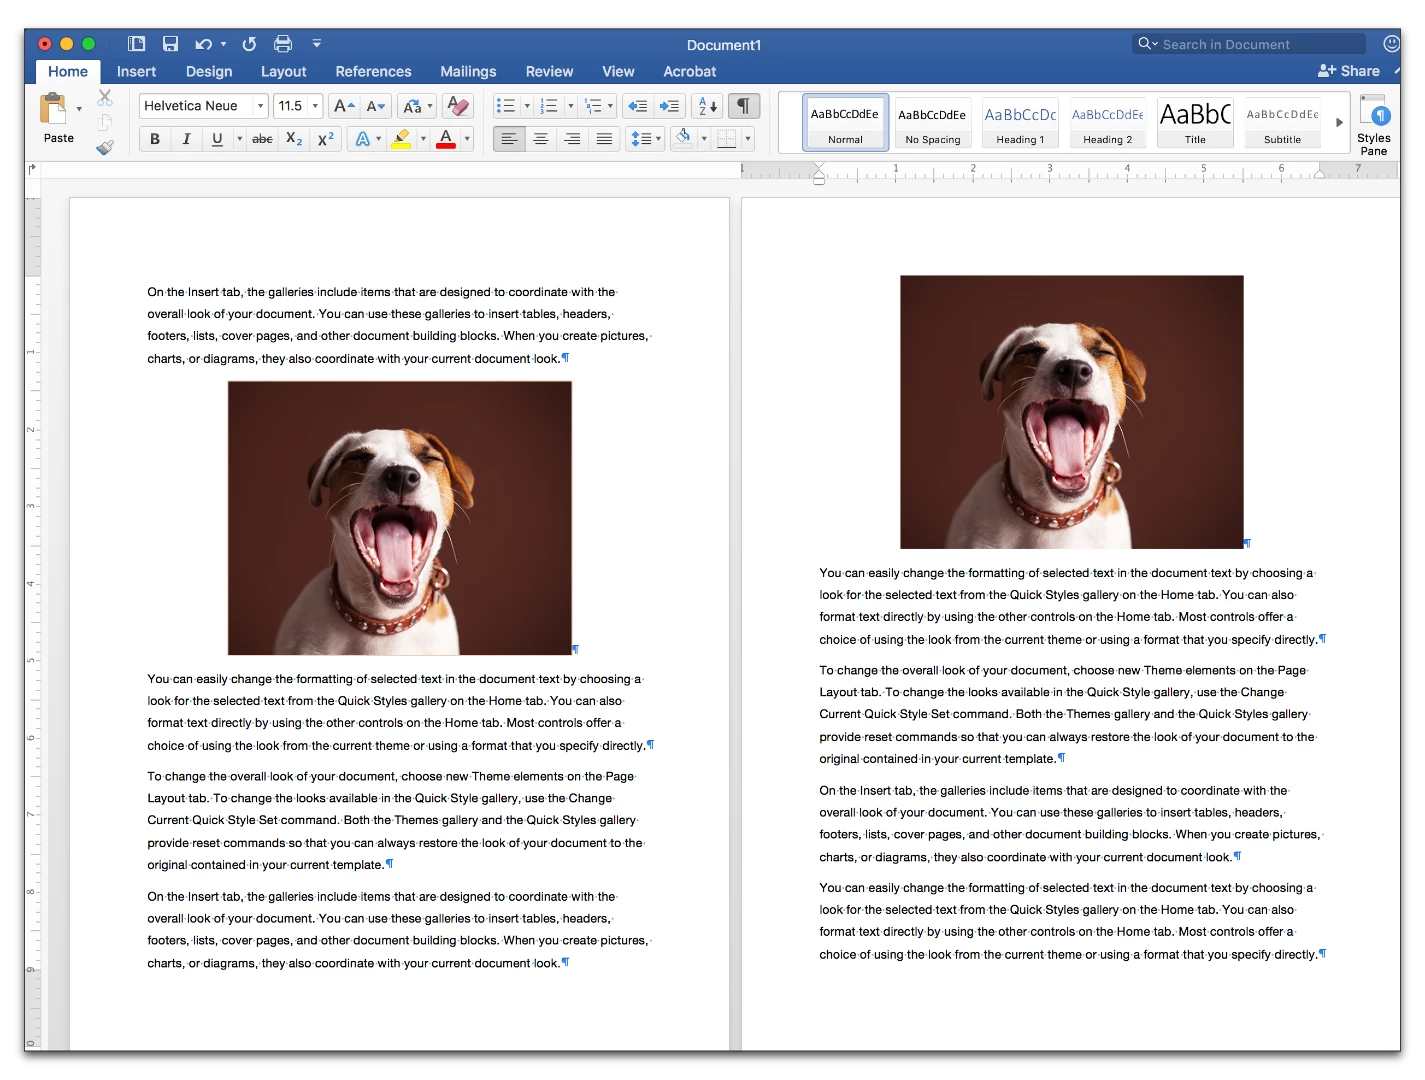Apply the red font color swatch
This screenshot has width=1425, height=1080.
click(446, 139)
